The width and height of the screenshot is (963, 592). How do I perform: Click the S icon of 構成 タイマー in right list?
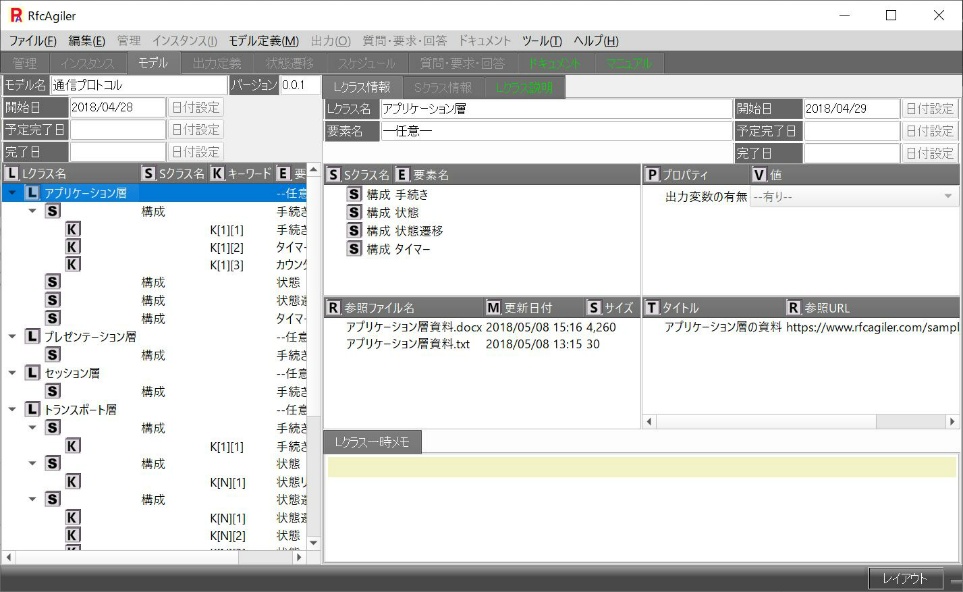coord(354,249)
